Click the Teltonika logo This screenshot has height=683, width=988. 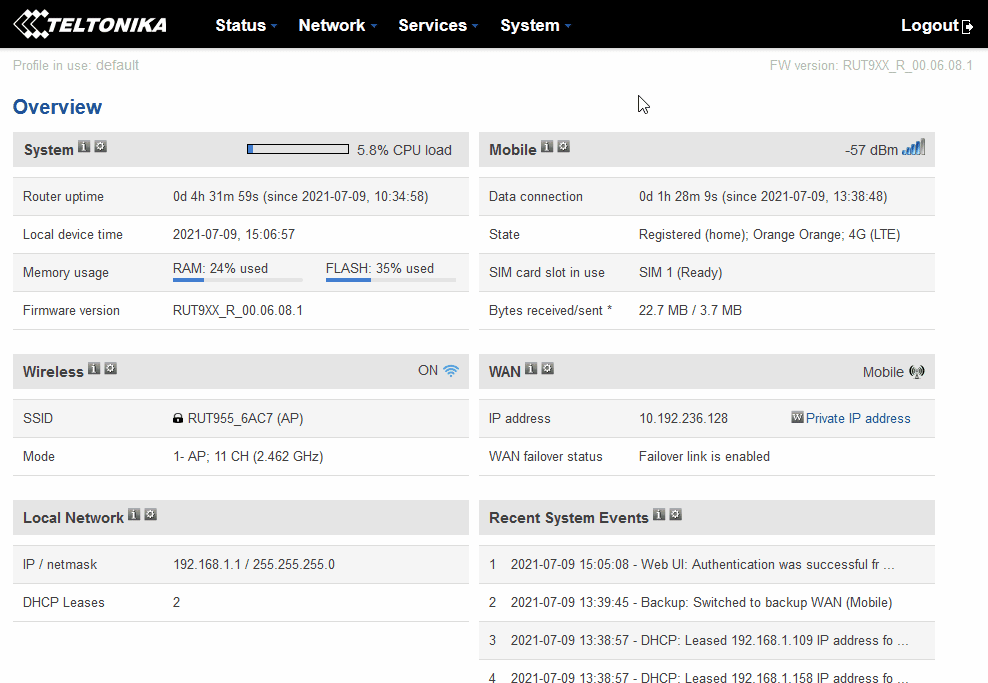(90, 24)
